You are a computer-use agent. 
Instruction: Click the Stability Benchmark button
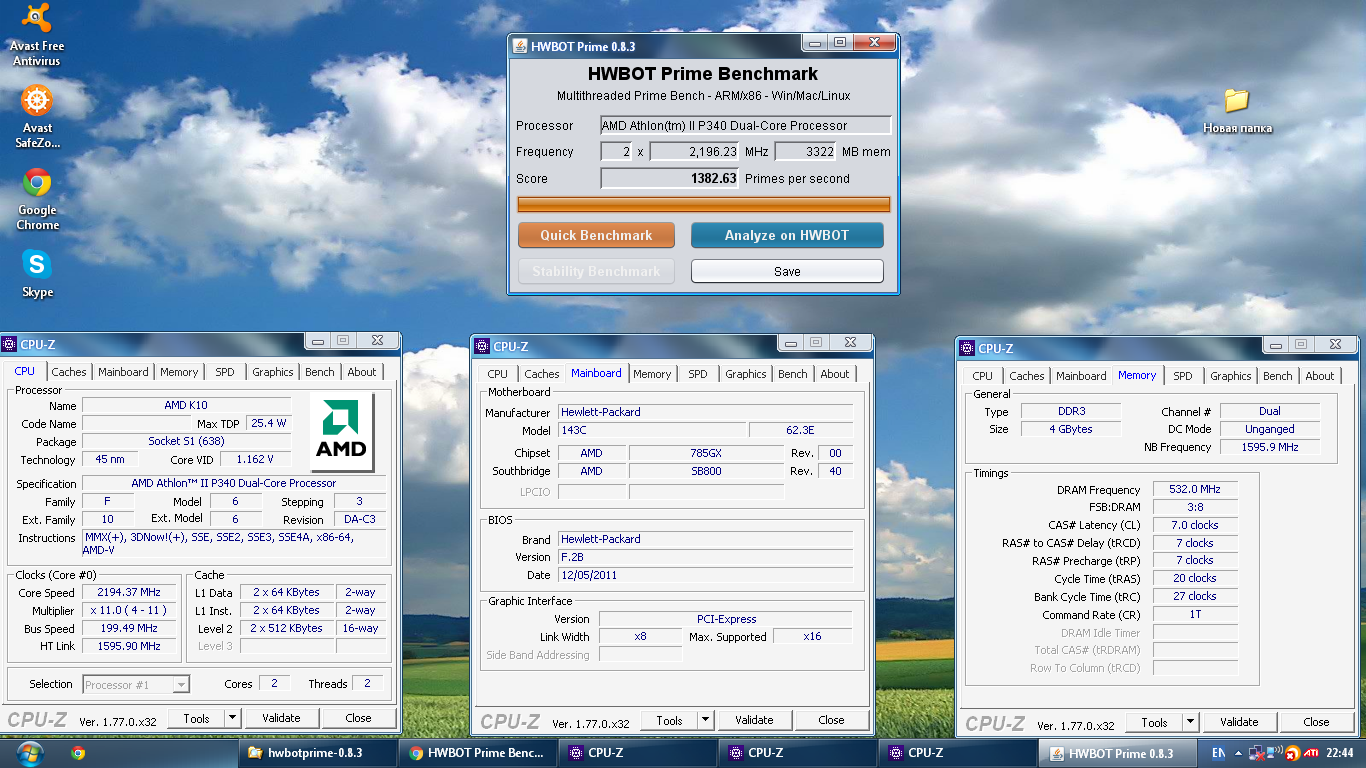[596, 271]
